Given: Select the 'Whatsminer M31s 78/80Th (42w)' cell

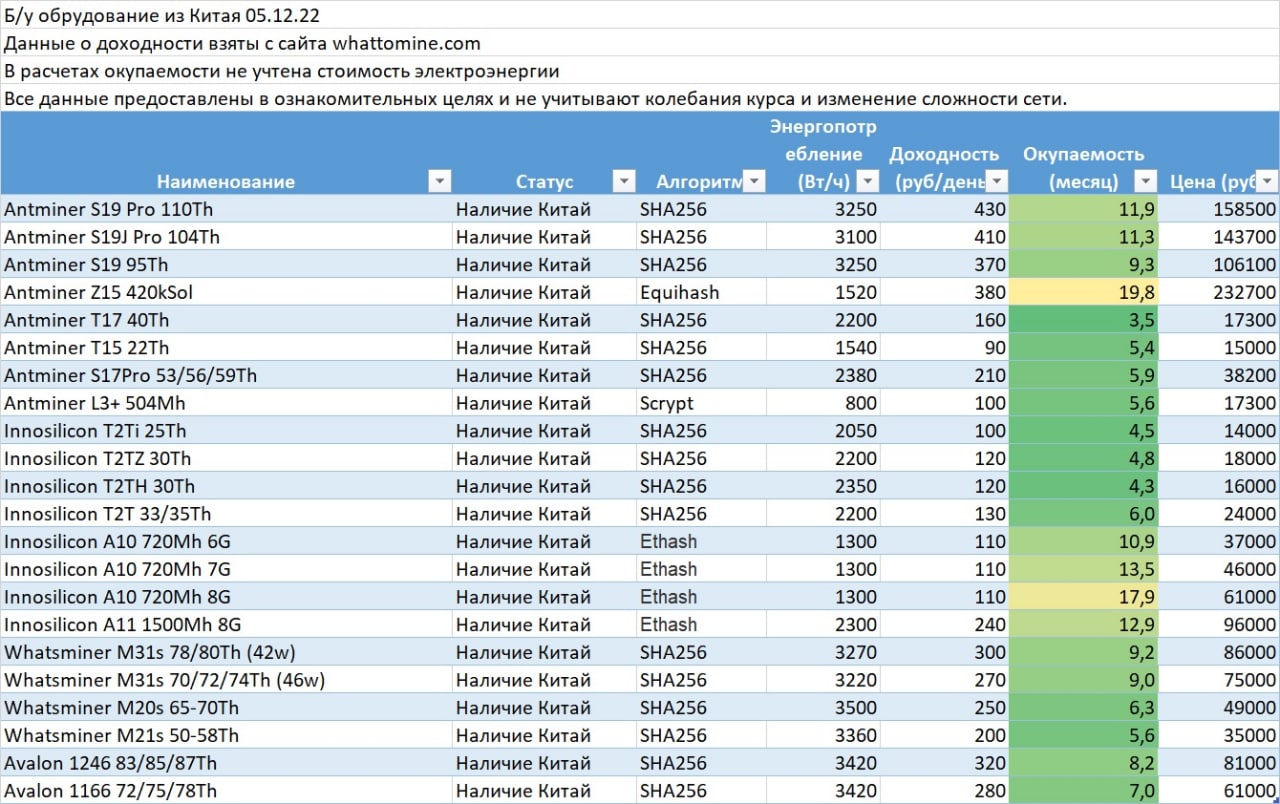Looking at the screenshot, I should pos(226,652).
